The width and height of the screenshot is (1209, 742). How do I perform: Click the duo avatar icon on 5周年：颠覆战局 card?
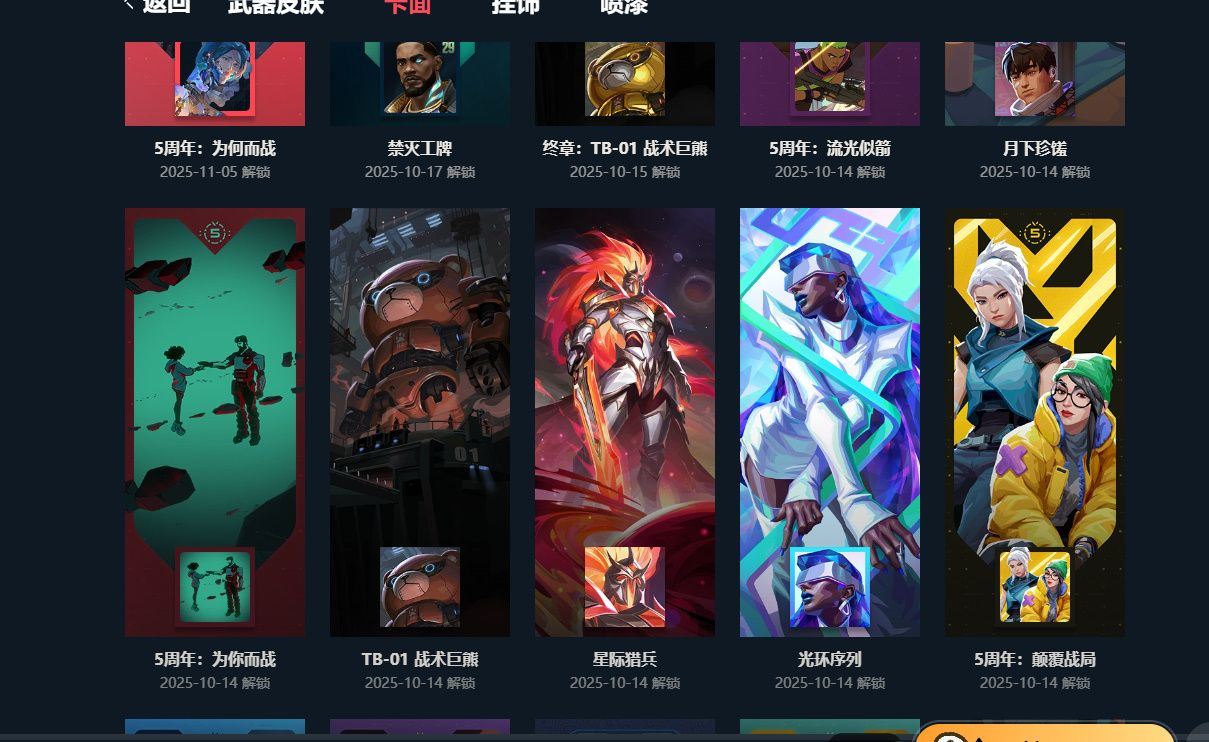tap(1035, 587)
